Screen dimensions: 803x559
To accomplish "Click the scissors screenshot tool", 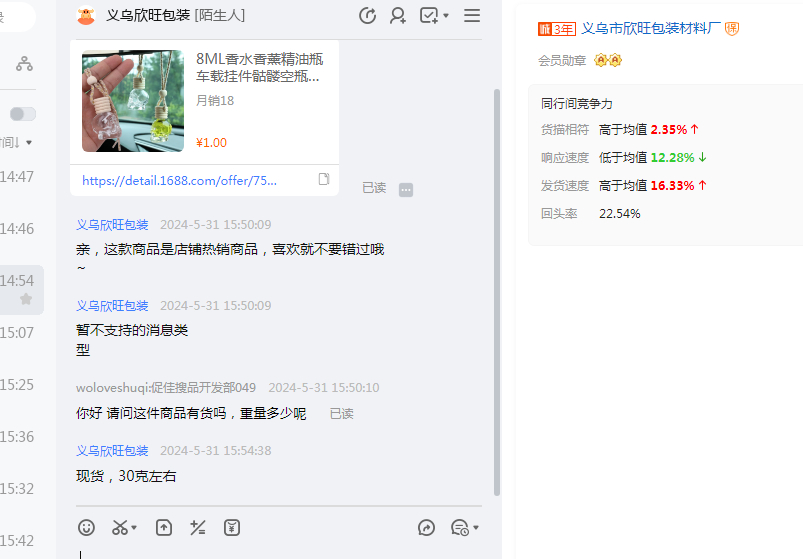I will point(120,527).
